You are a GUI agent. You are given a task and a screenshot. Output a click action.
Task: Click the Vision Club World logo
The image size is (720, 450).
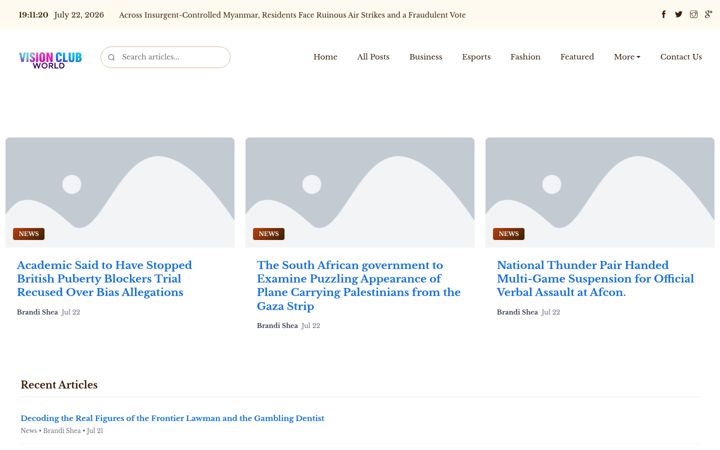pyautogui.click(x=51, y=60)
